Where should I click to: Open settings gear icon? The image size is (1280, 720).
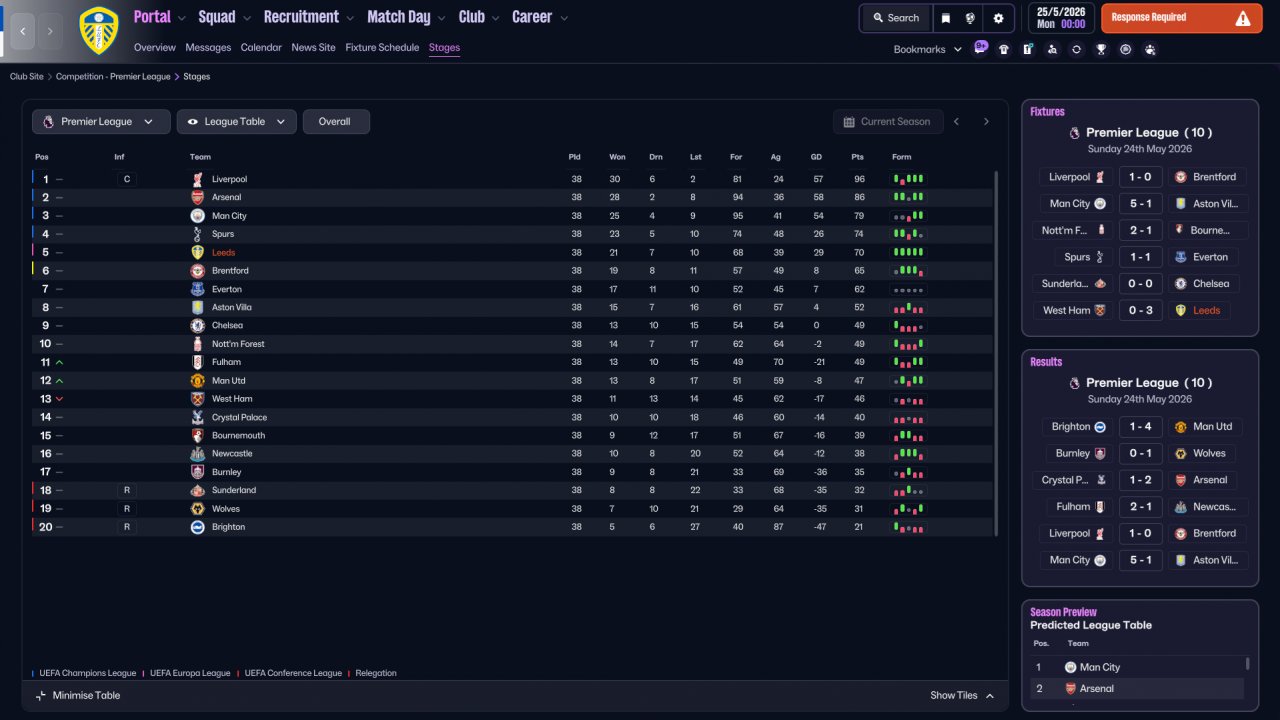pos(998,18)
